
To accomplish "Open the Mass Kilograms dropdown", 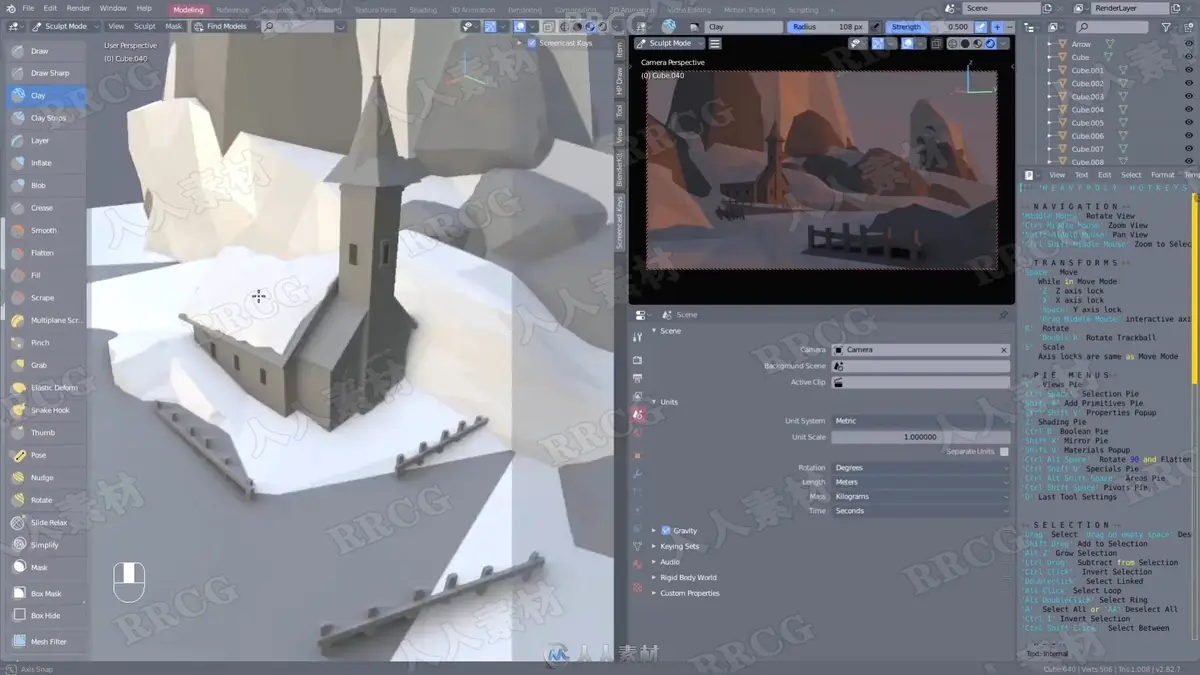I will [x=920, y=497].
